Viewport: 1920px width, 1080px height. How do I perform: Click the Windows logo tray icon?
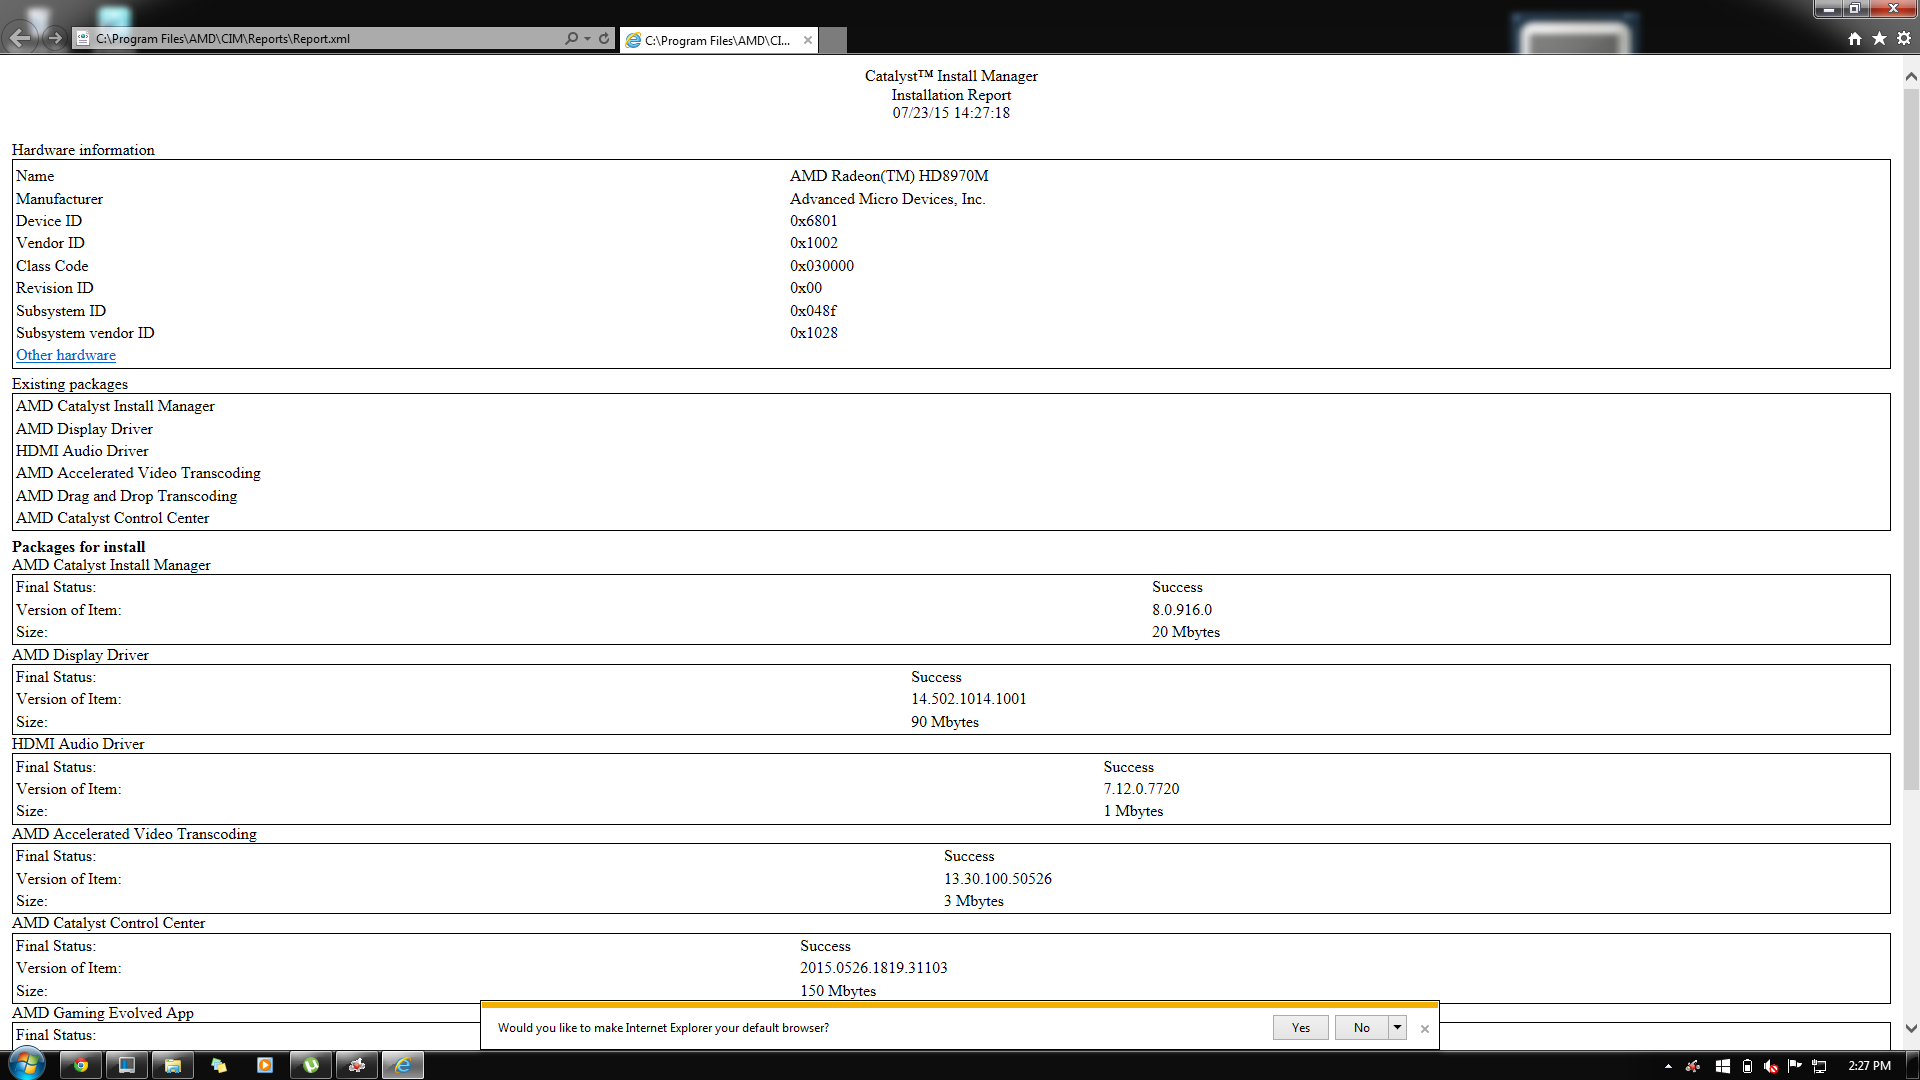point(1722,1066)
